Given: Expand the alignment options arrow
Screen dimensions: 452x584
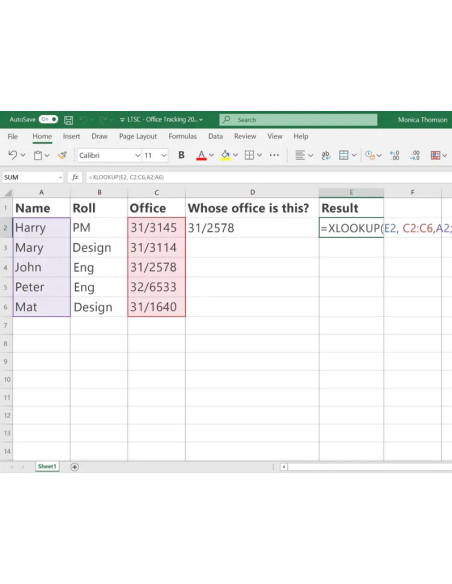Looking at the screenshot, I should click(311, 155).
